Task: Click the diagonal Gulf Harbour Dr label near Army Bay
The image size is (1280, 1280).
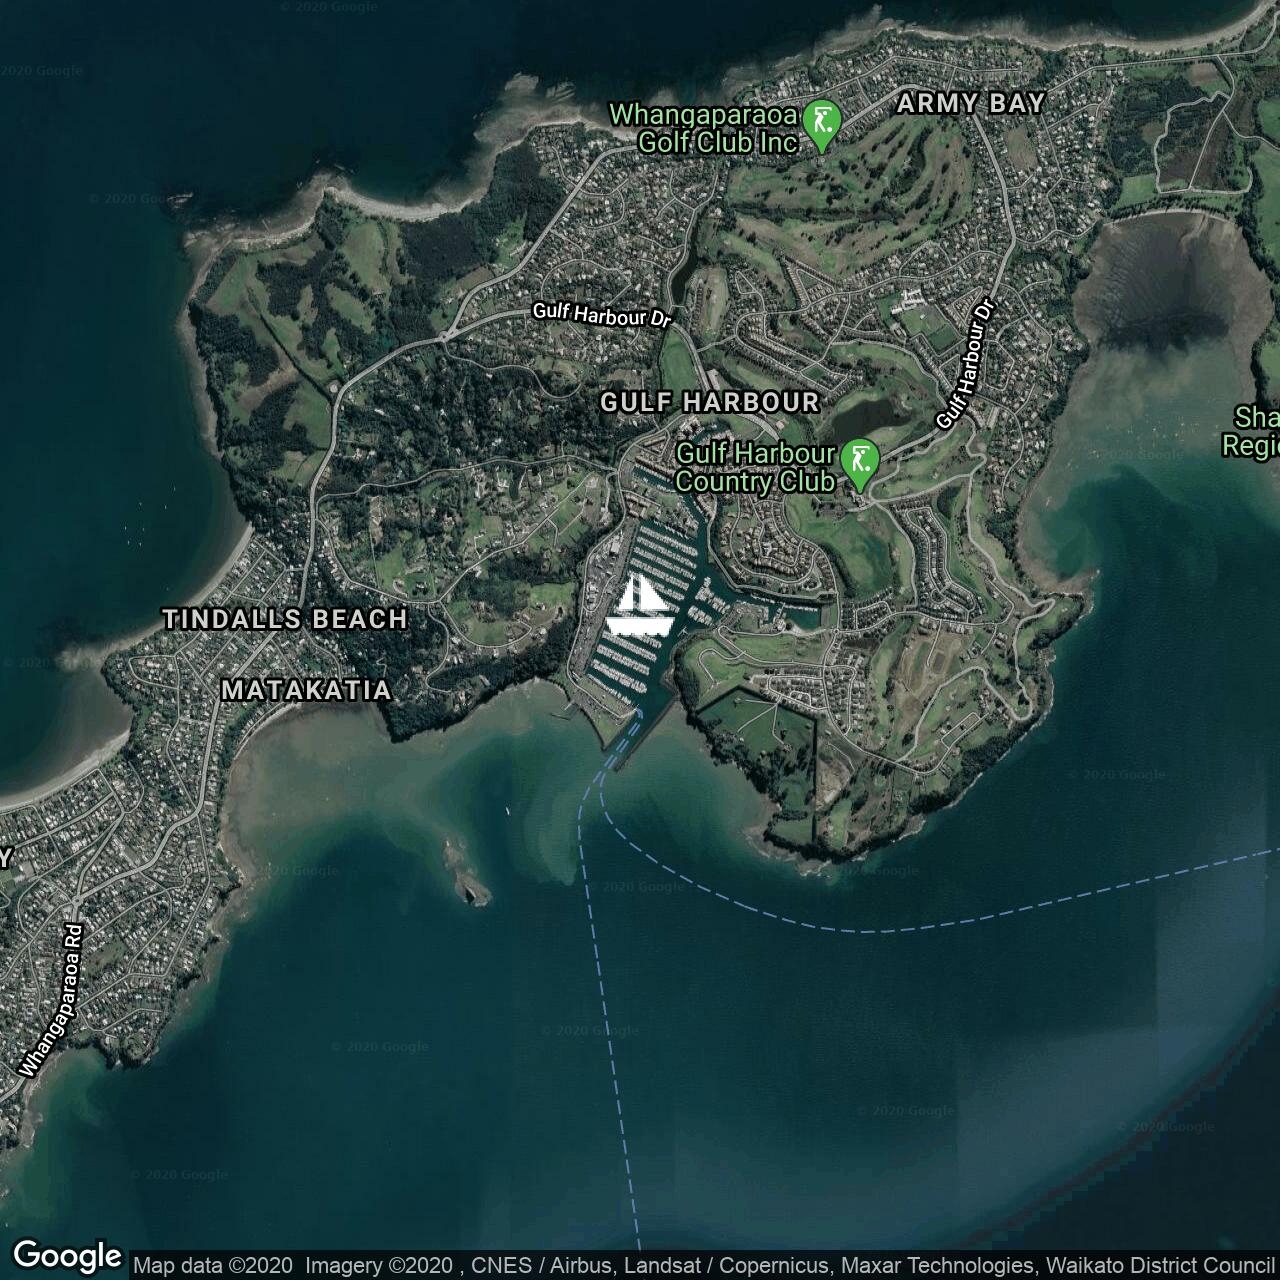Action: [967, 365]
